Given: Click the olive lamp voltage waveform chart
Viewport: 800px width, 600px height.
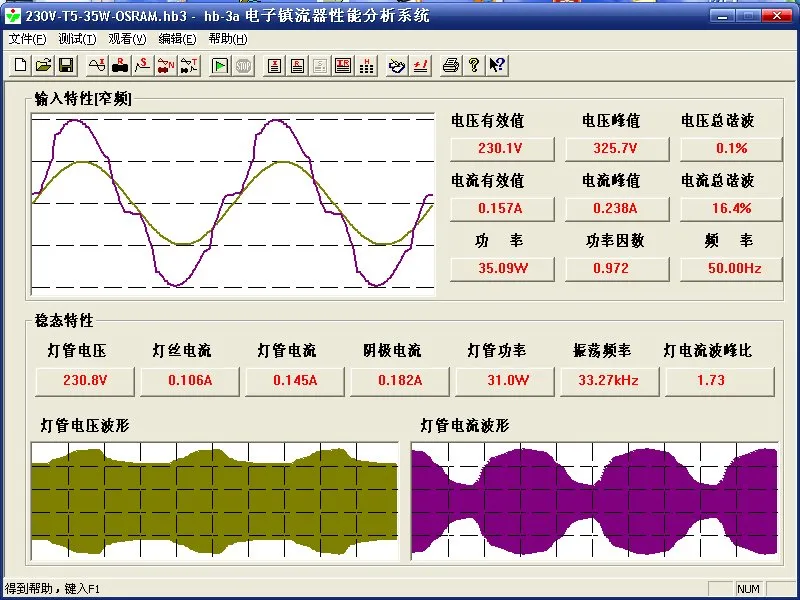Looking at the screenshot, I should (214, 501).
